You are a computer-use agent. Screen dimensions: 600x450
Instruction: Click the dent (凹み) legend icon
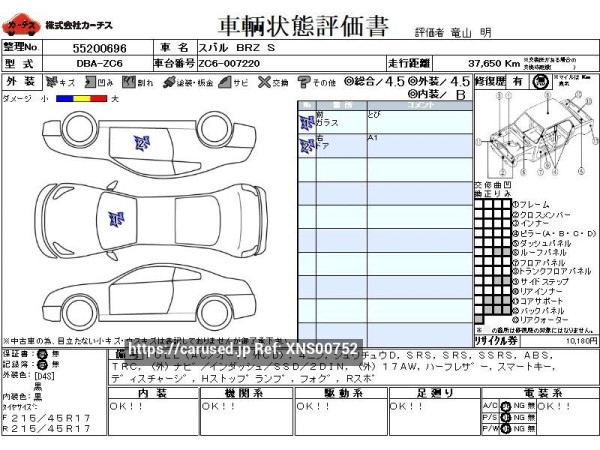point(90,83)
